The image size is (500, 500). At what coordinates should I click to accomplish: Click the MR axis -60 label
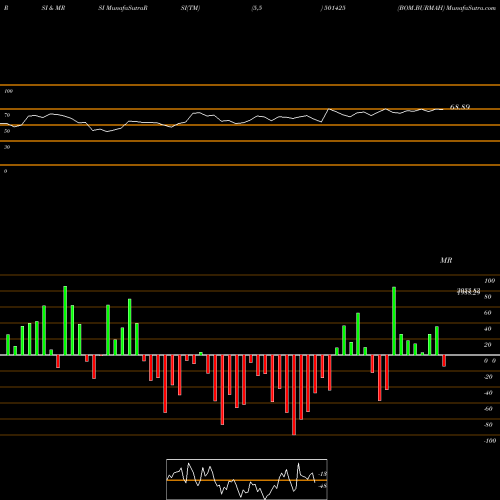tap(488, 409)
